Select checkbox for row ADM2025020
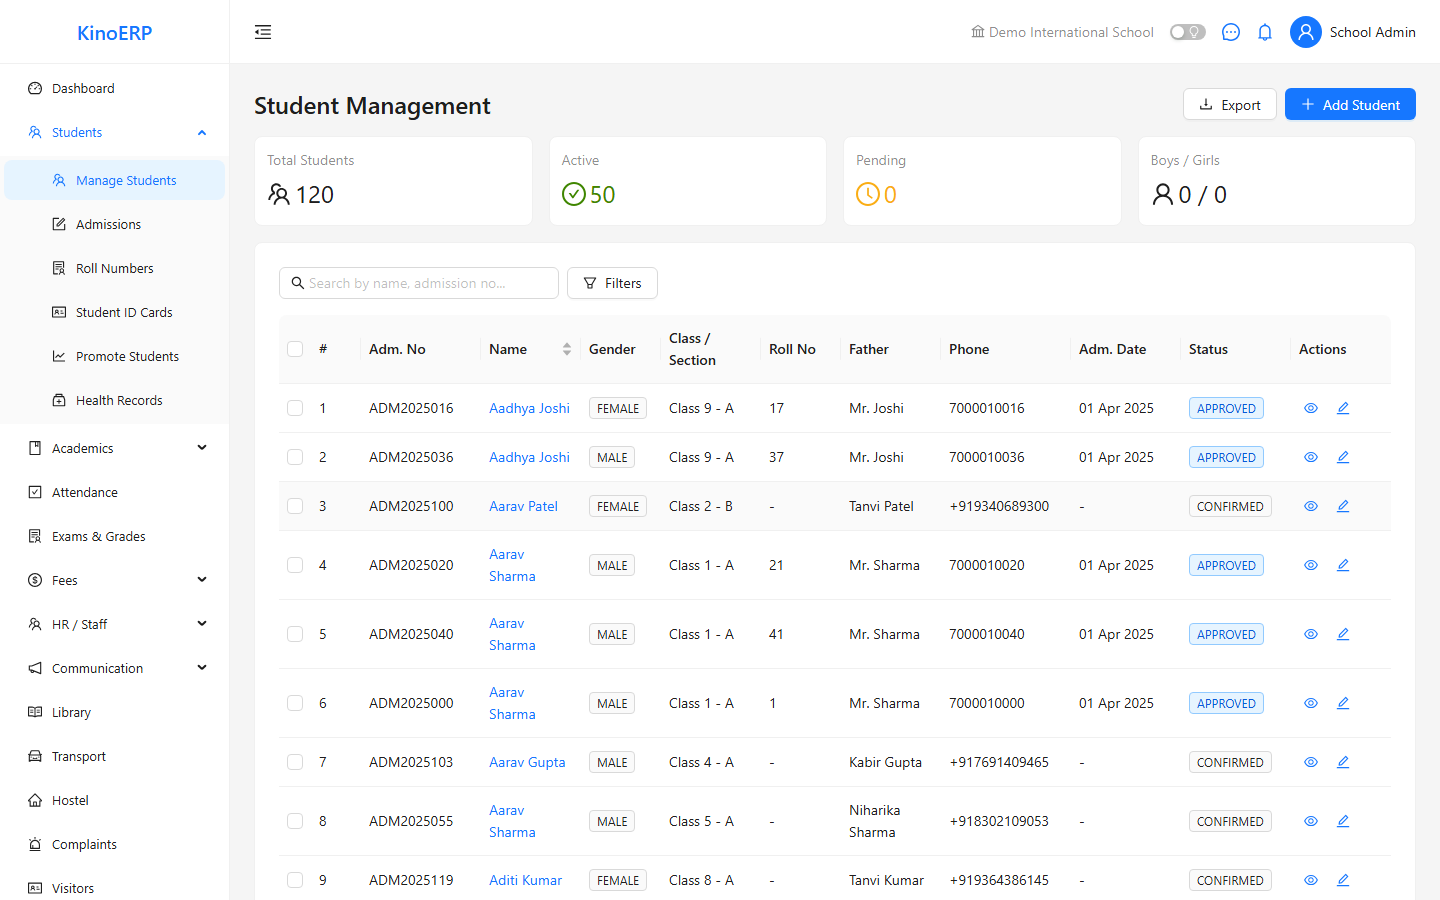Screen dimensions: 1440x900 pyautogui.click(x=295, y=565)
